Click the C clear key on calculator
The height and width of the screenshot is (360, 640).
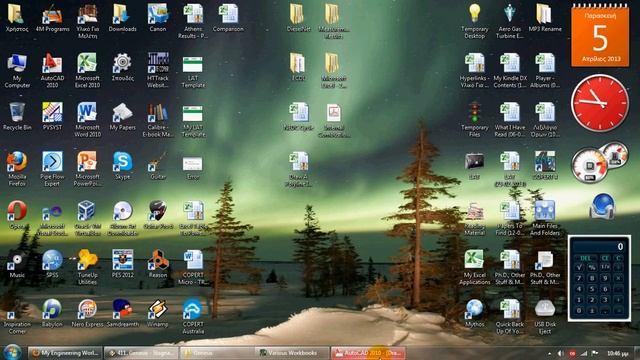[x=619, y=258]
